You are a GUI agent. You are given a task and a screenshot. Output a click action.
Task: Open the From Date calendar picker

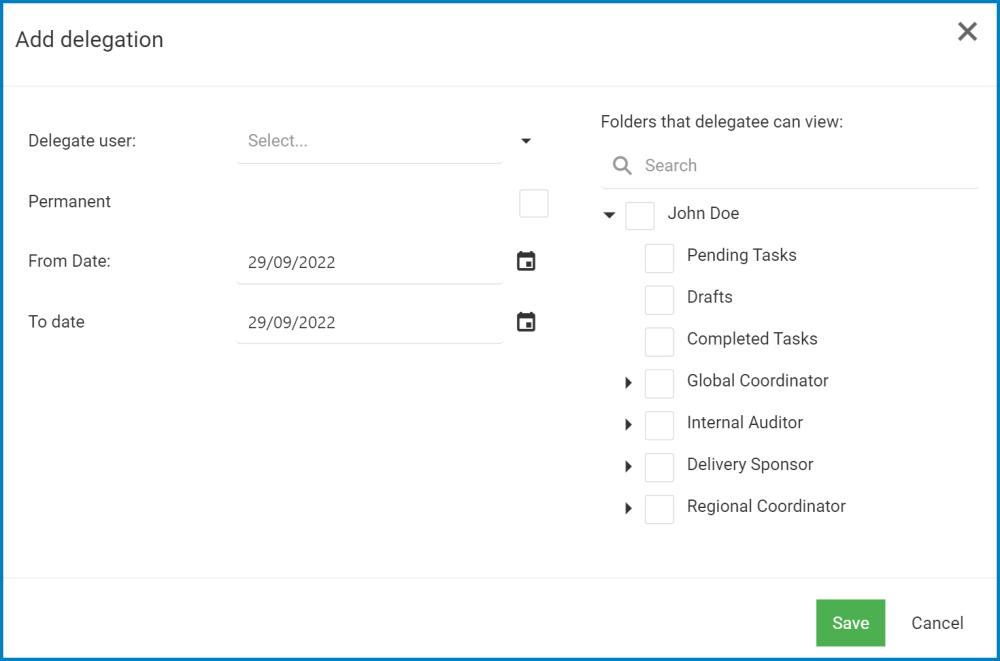tap(526, 262)
